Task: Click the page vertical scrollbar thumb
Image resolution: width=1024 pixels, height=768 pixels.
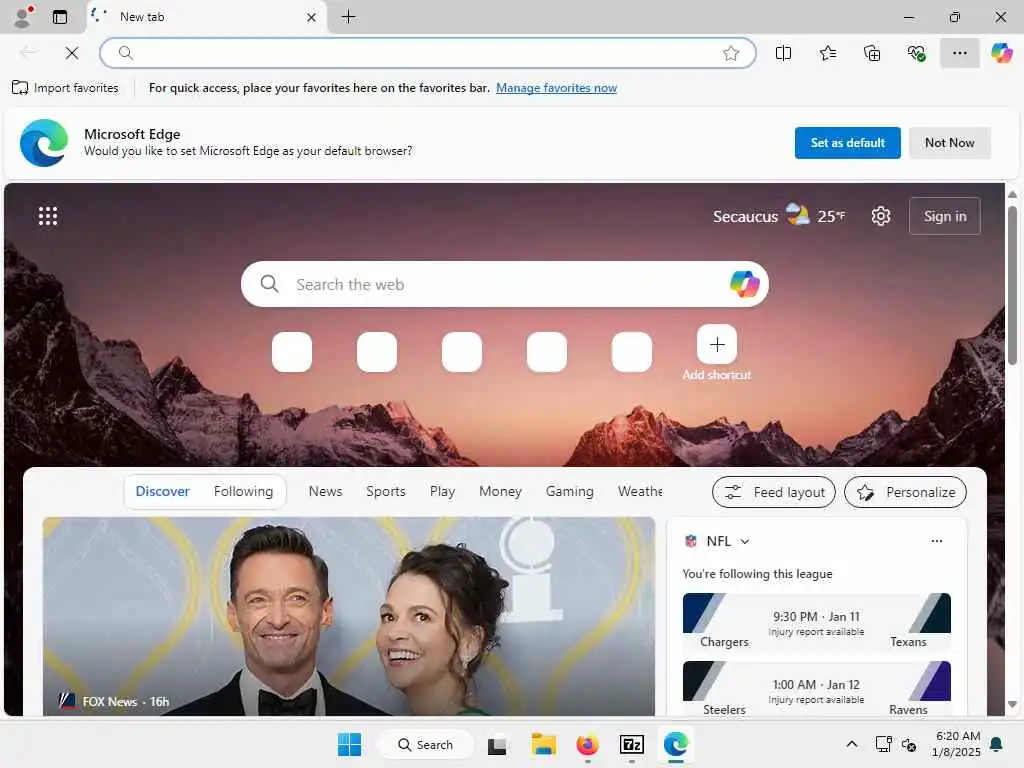Action: pos(1012,285)
